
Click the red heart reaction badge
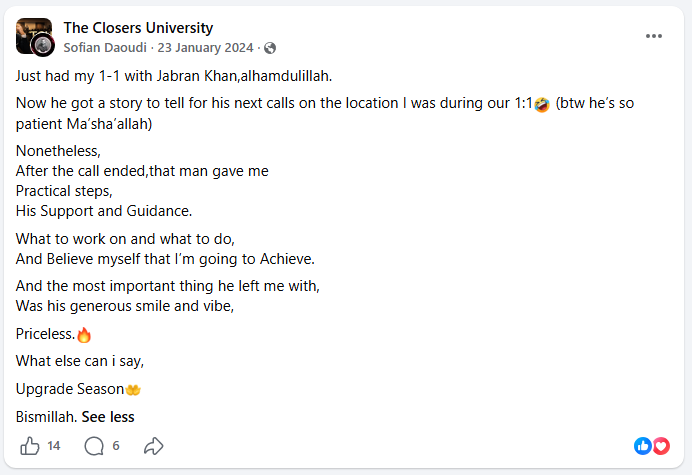(661, 446)
